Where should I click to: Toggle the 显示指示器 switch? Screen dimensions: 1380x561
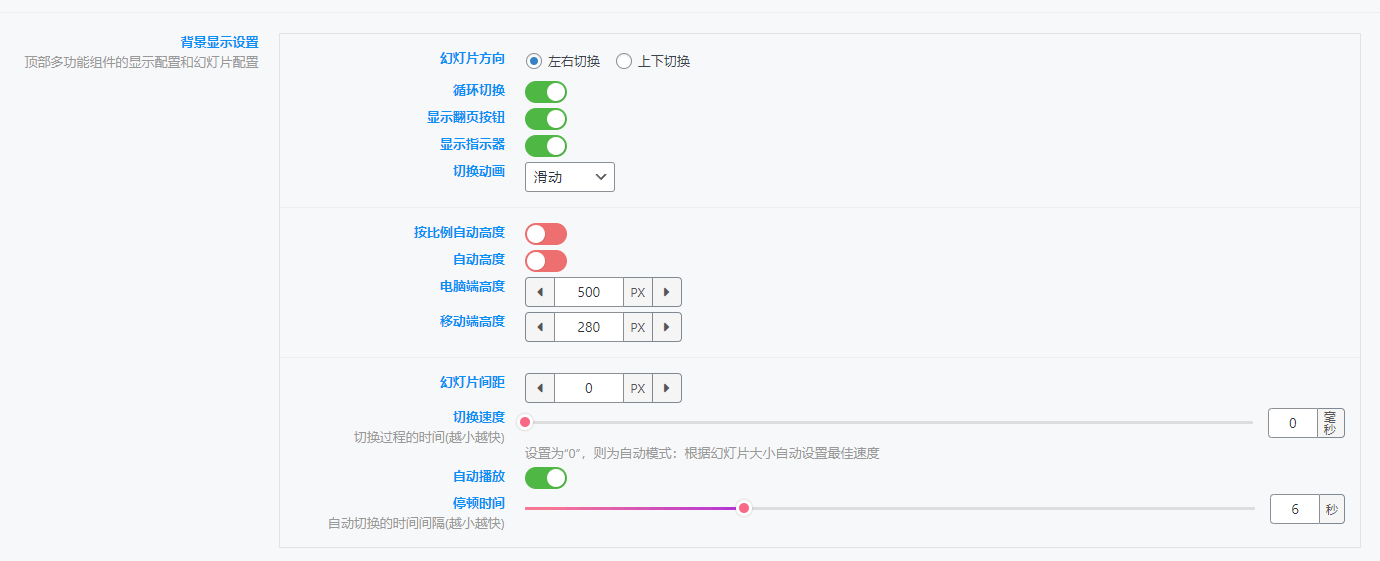pos(546,146)
